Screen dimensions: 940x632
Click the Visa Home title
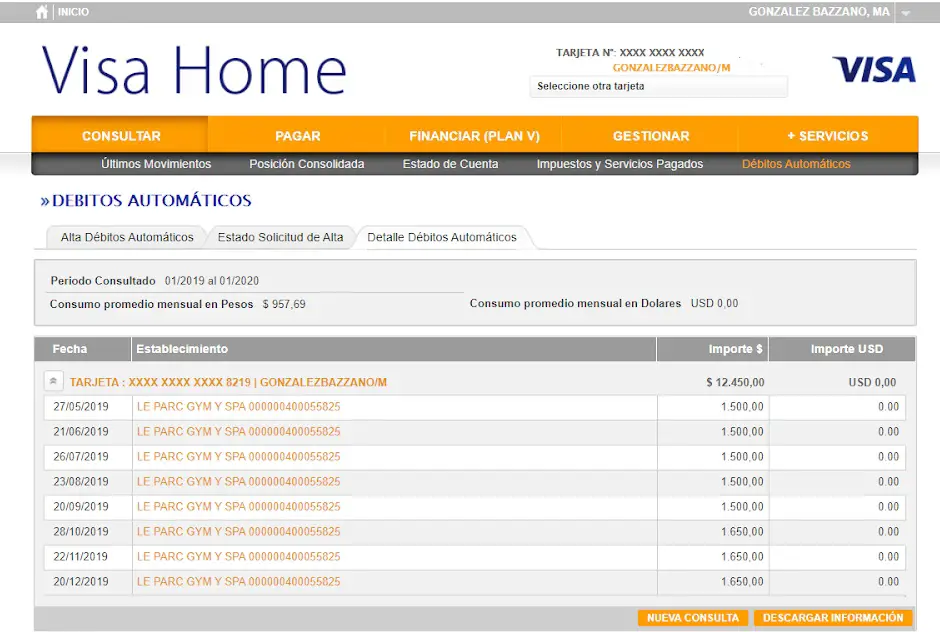194,71
